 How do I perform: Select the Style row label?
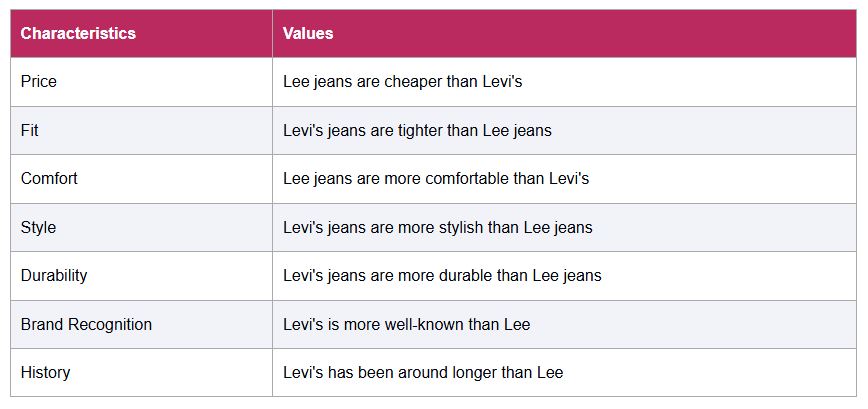pyautogui.click(x=38, y=227)
